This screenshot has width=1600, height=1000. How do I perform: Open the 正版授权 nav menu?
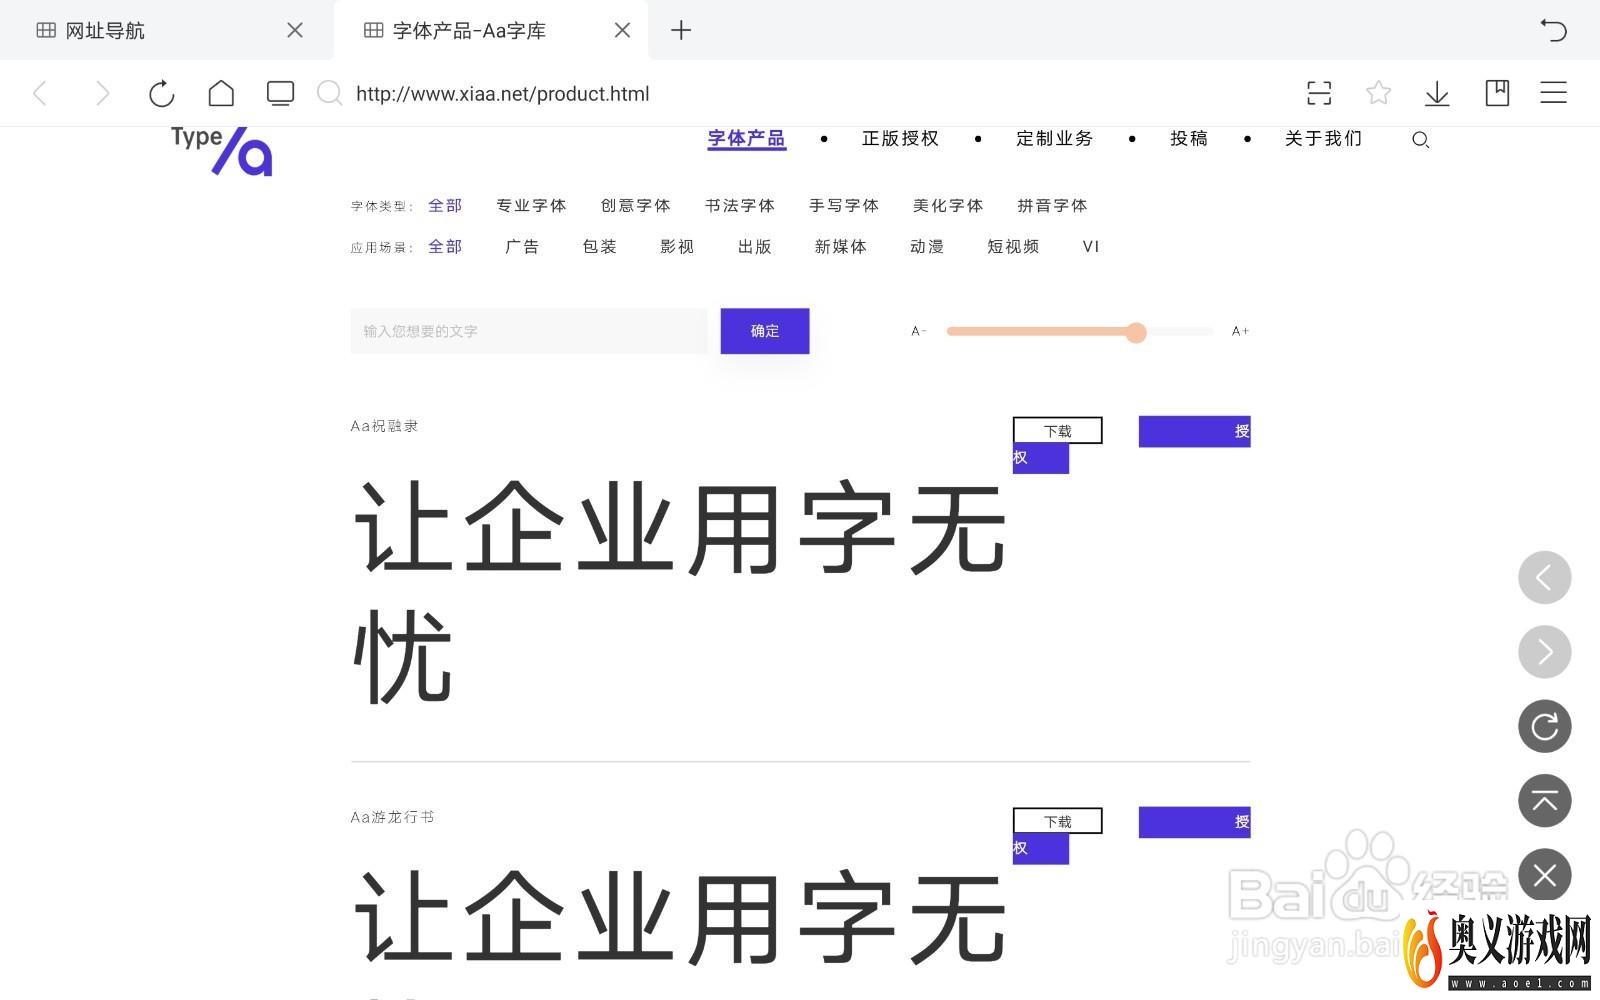point(900,138)
